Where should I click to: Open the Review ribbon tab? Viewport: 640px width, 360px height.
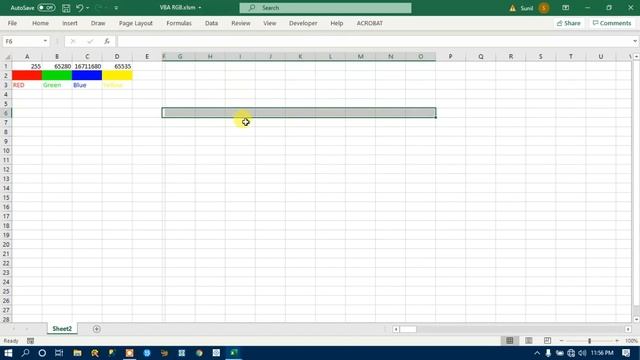pyautogui.click(x=241, y=23)
